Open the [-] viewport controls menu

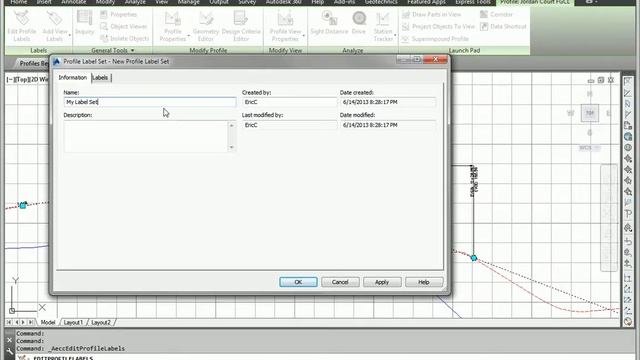pyautogui.click(x=10, y=79)
